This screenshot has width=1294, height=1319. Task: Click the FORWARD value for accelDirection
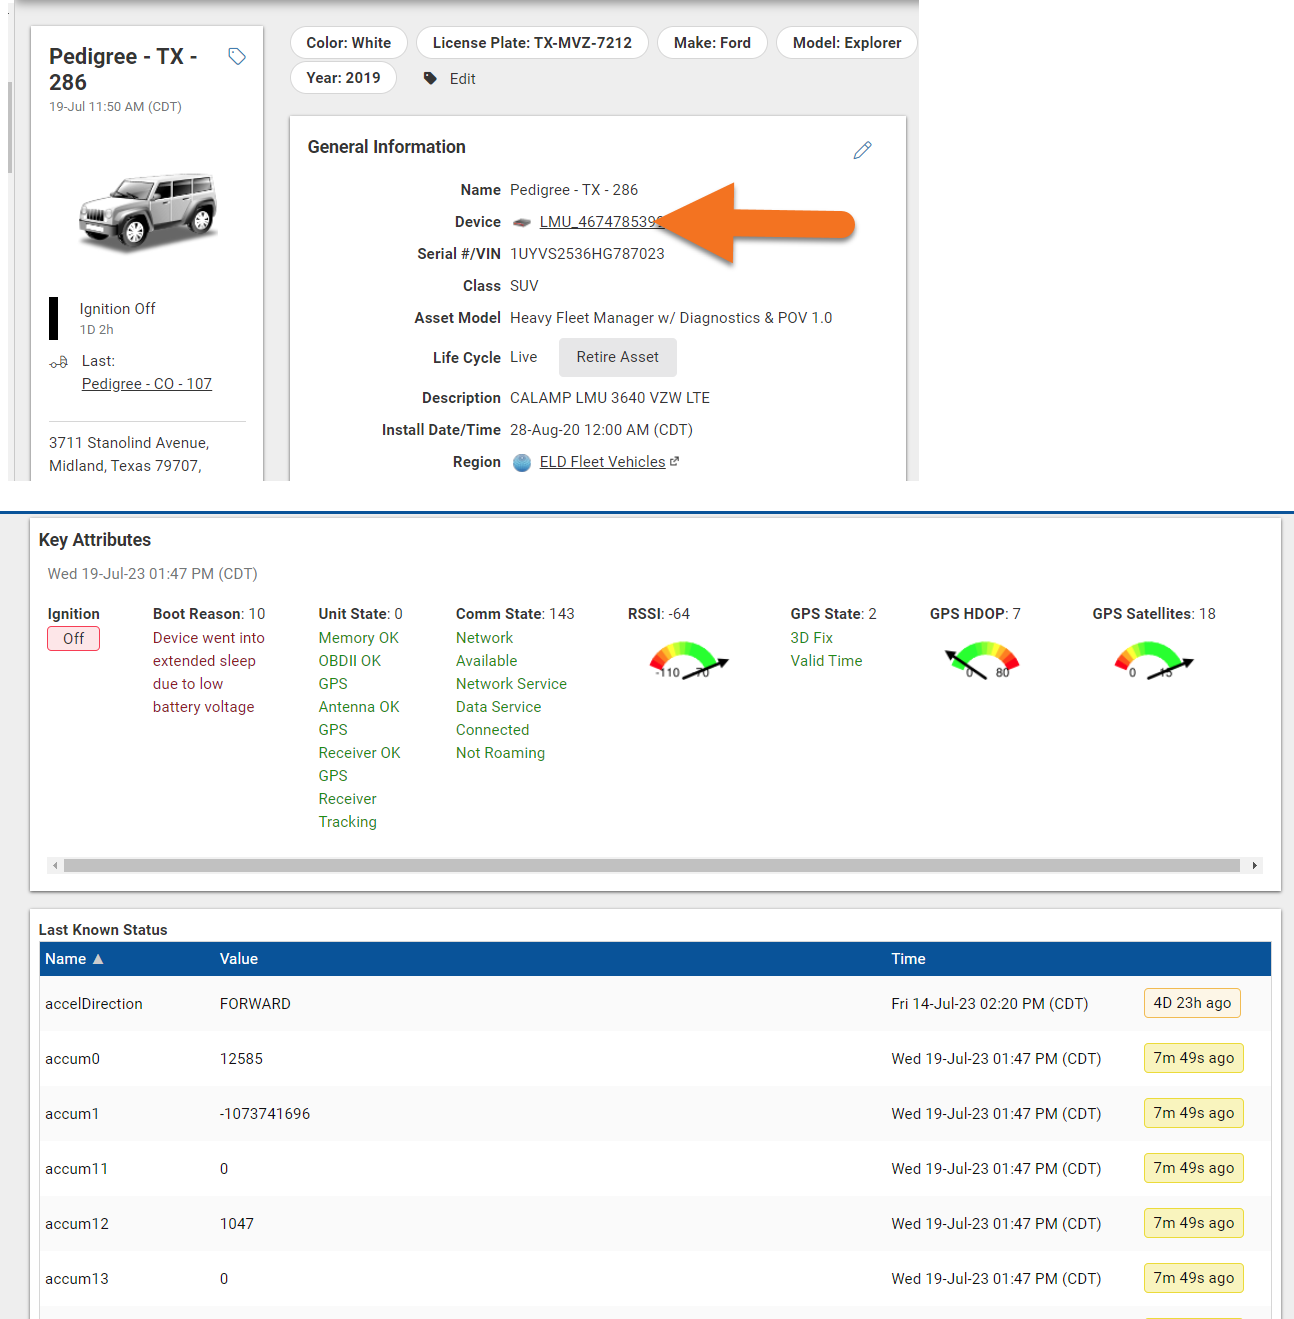[255, 1004]
